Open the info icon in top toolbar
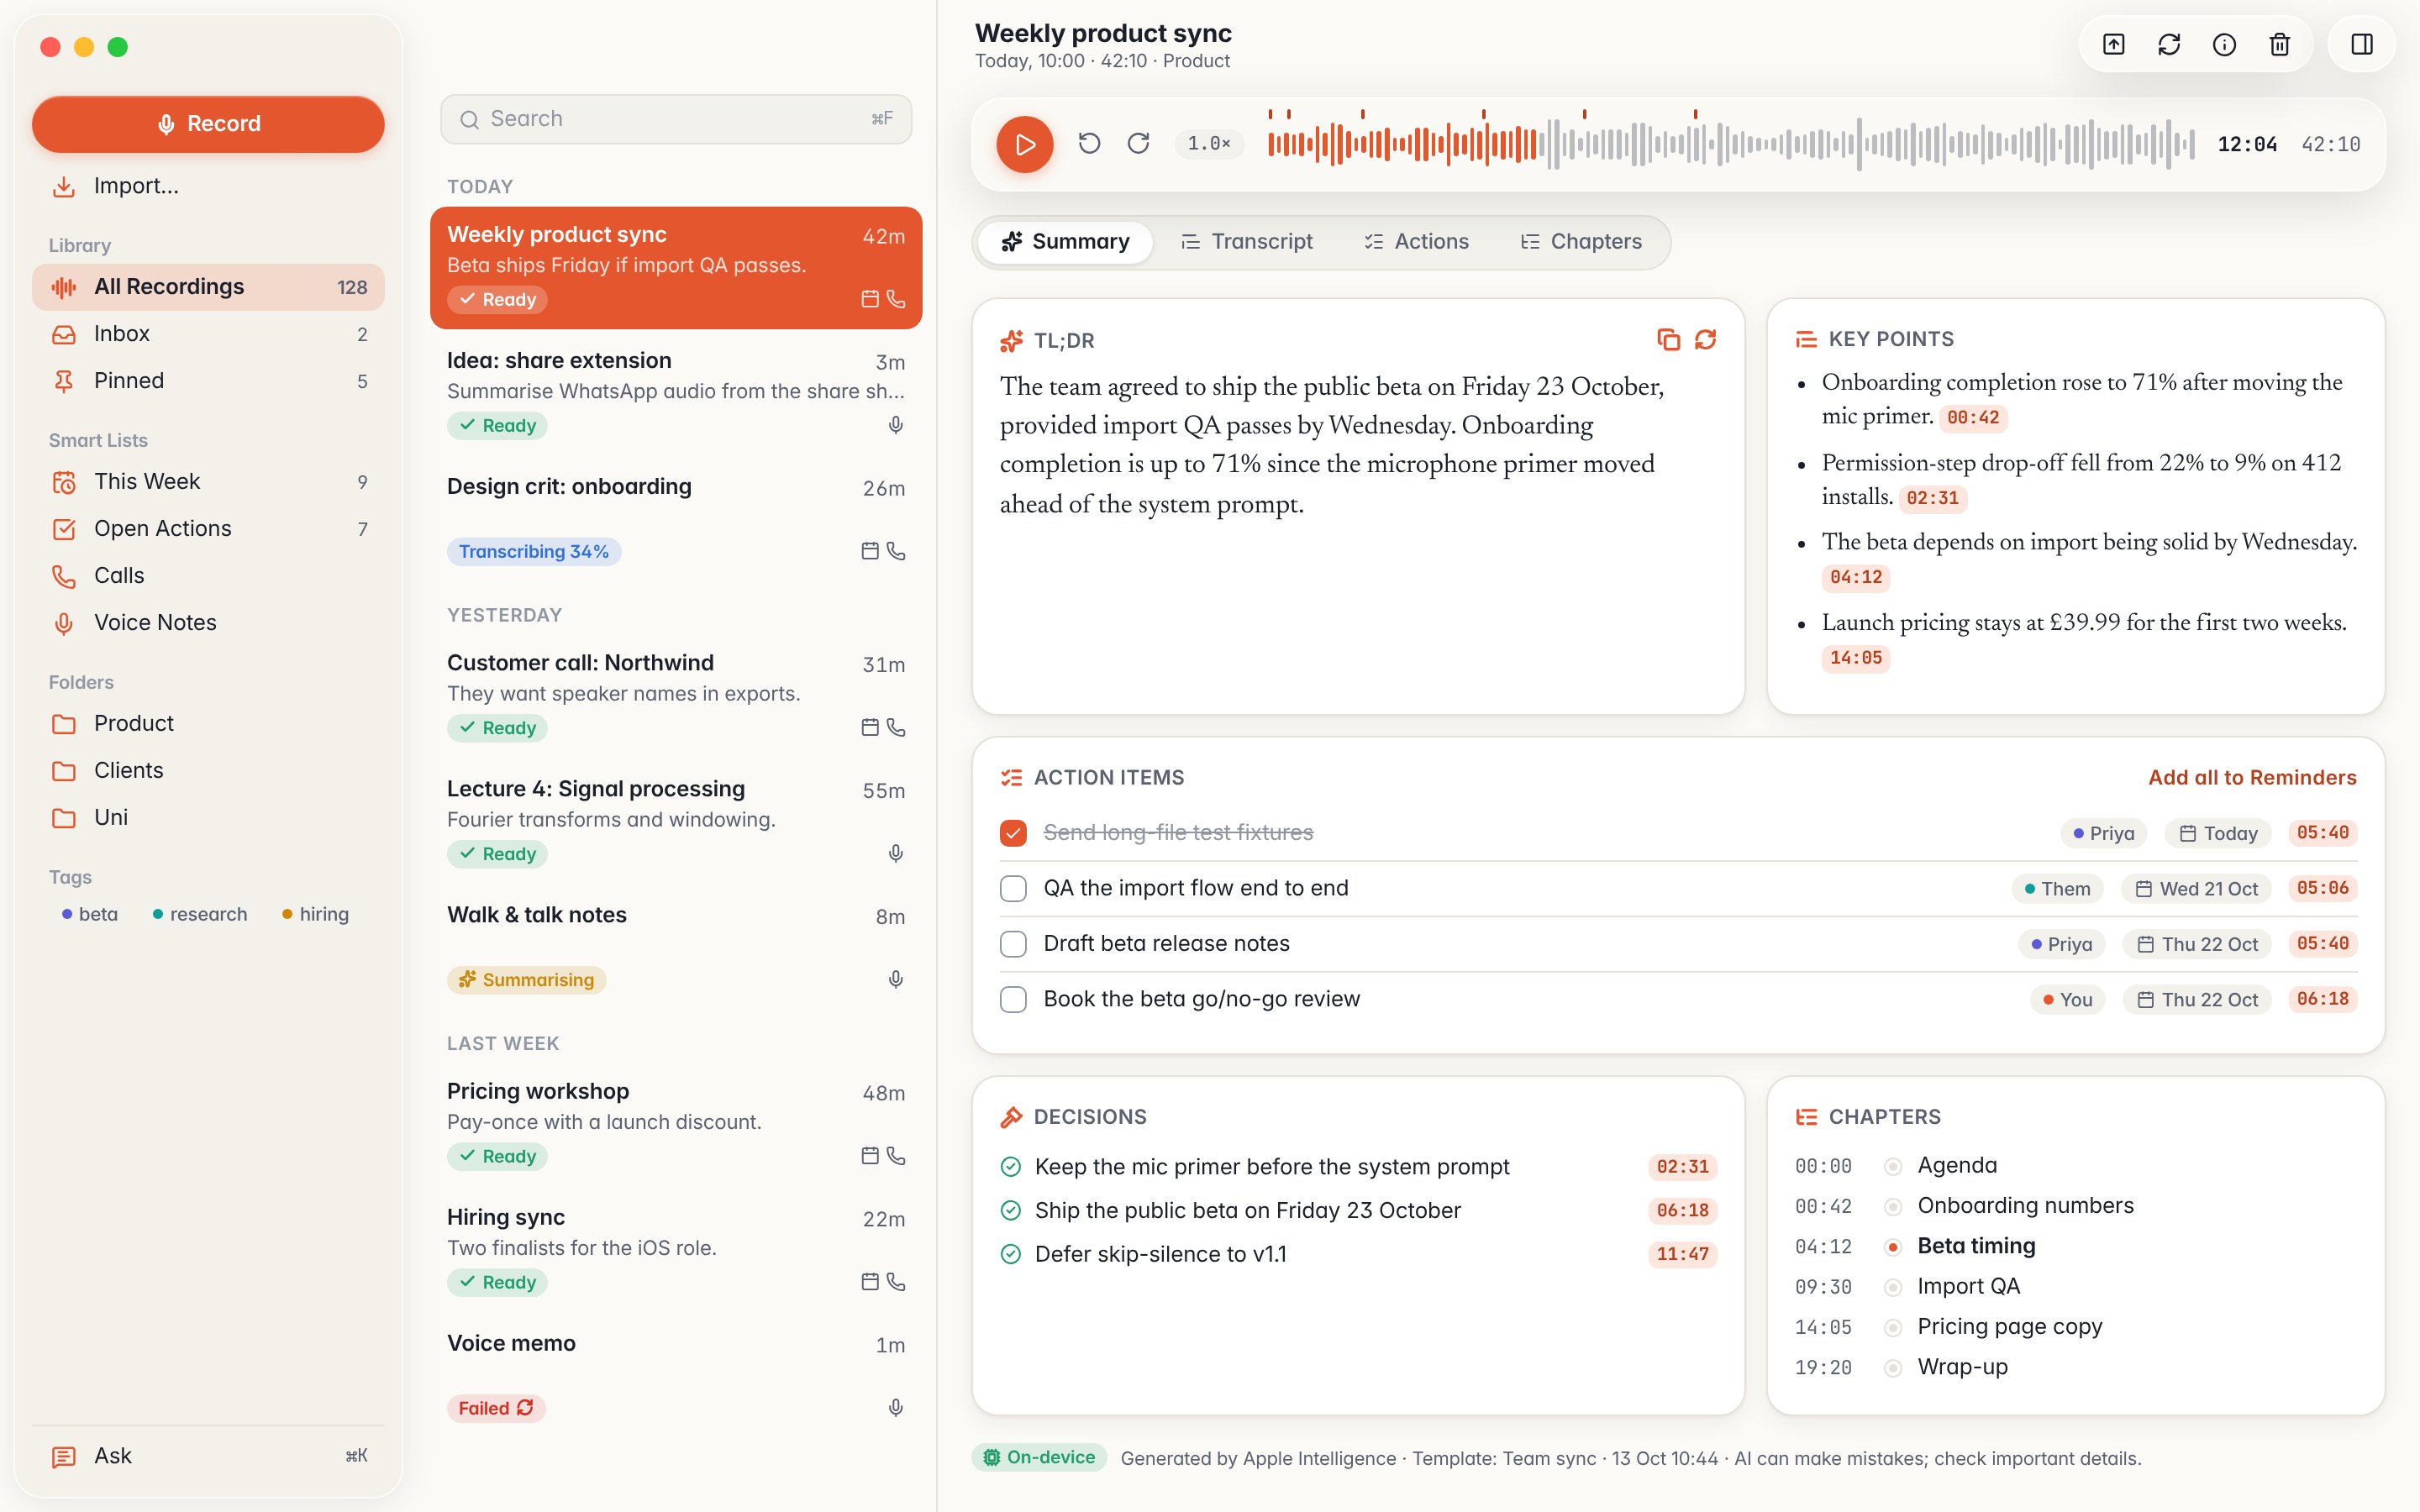The image size is (2420, 1512). point(2224,44)
